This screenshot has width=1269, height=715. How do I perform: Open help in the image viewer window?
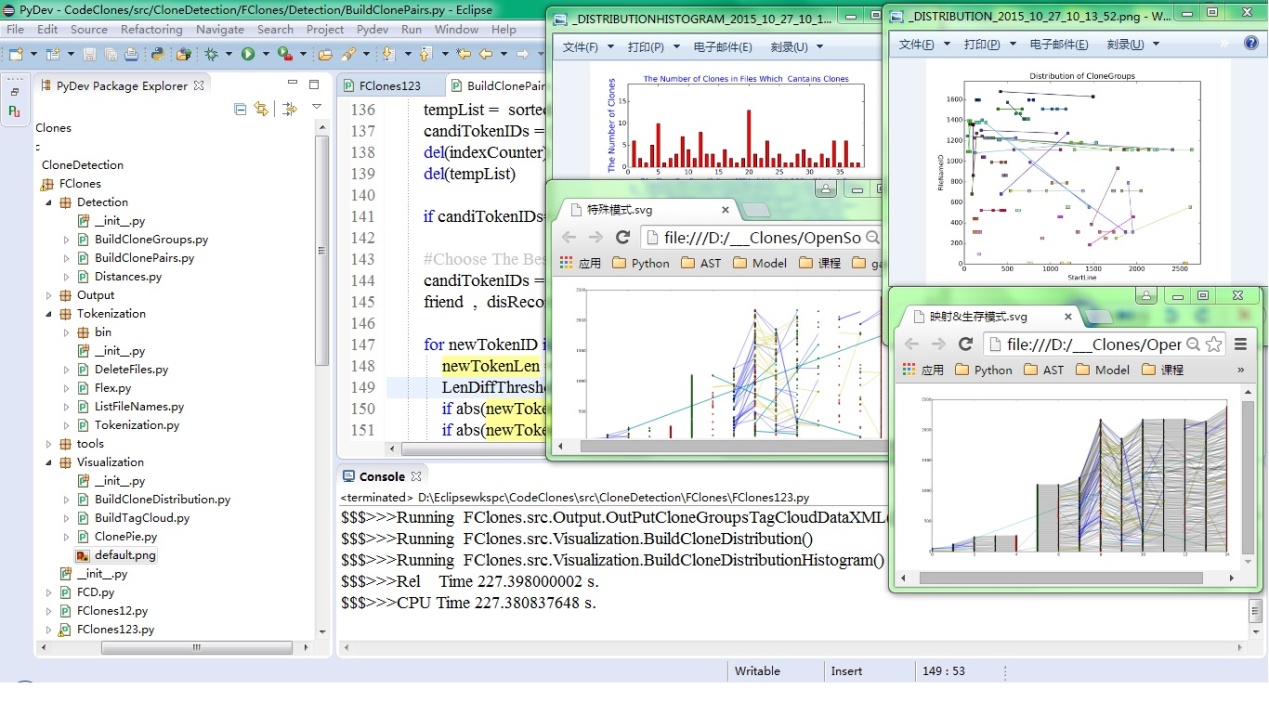[1251, 44]
